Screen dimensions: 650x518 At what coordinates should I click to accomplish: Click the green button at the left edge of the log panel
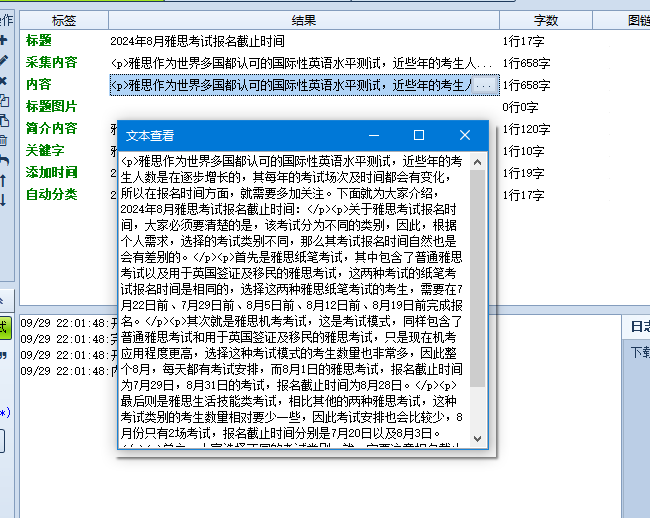click(5, 328)
